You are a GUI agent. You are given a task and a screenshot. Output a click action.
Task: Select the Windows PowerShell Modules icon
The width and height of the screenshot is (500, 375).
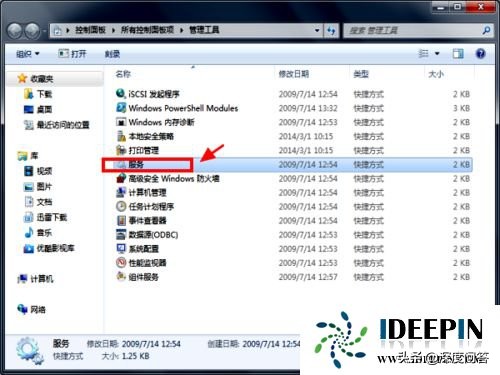tap(120, 108)
